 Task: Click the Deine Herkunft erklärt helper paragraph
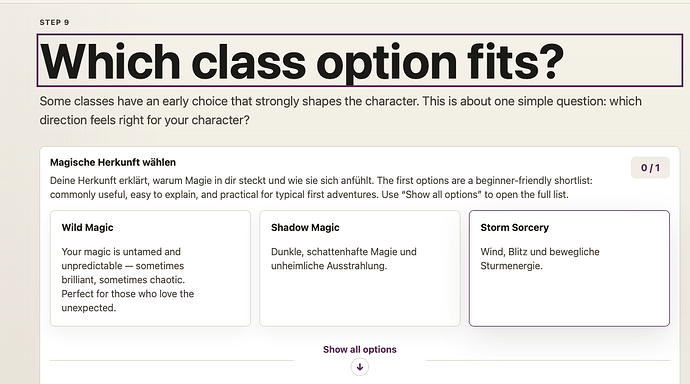[x=321, y=187]
